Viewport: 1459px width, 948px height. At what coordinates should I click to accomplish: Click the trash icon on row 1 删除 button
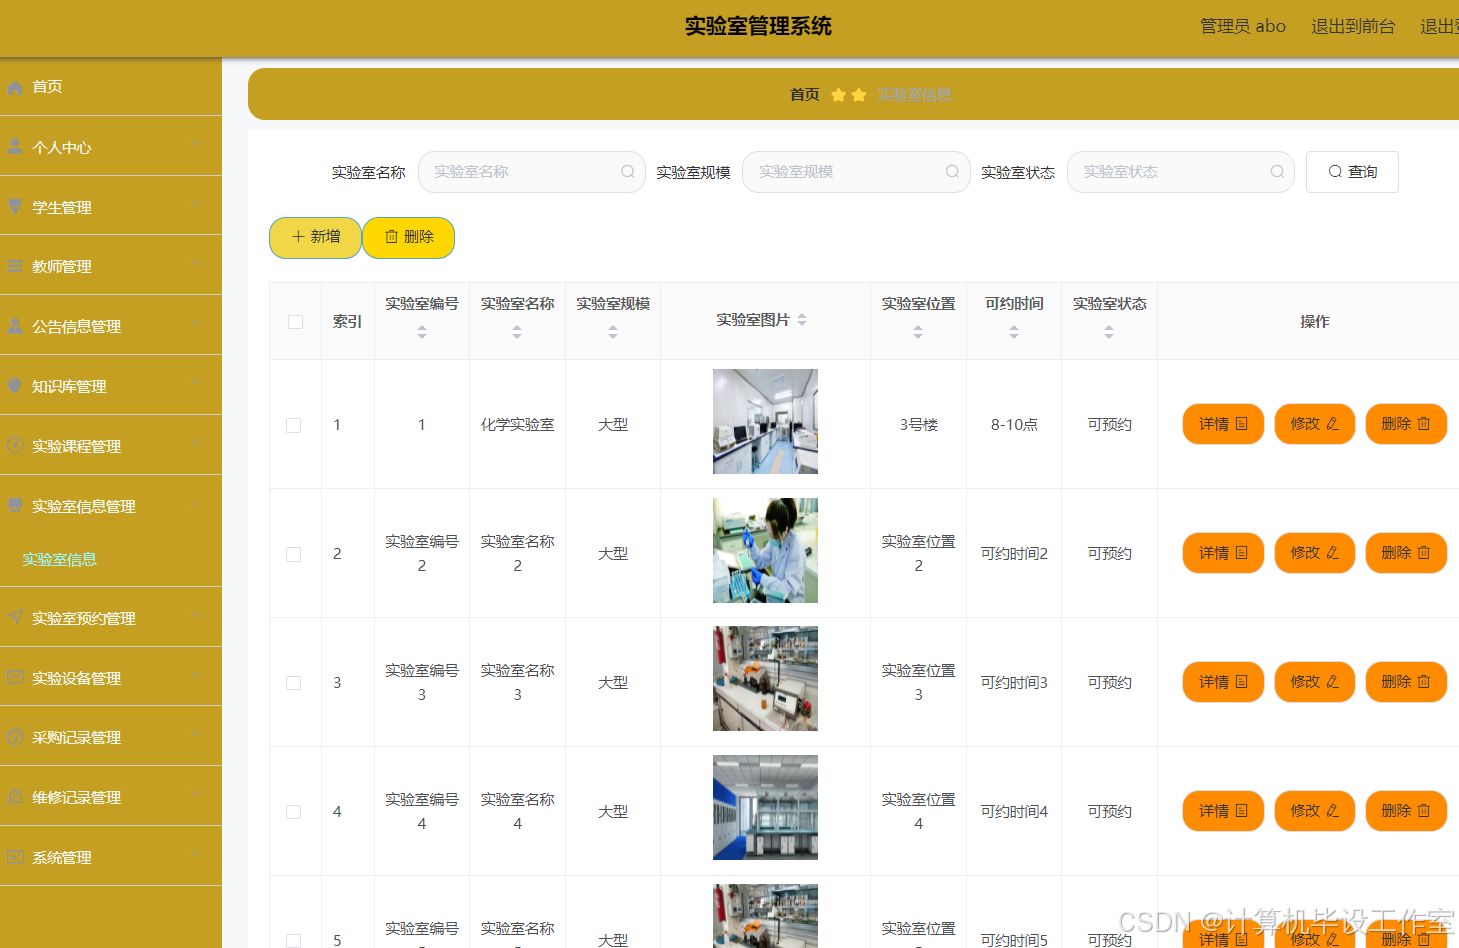[x=1424, y=424]
